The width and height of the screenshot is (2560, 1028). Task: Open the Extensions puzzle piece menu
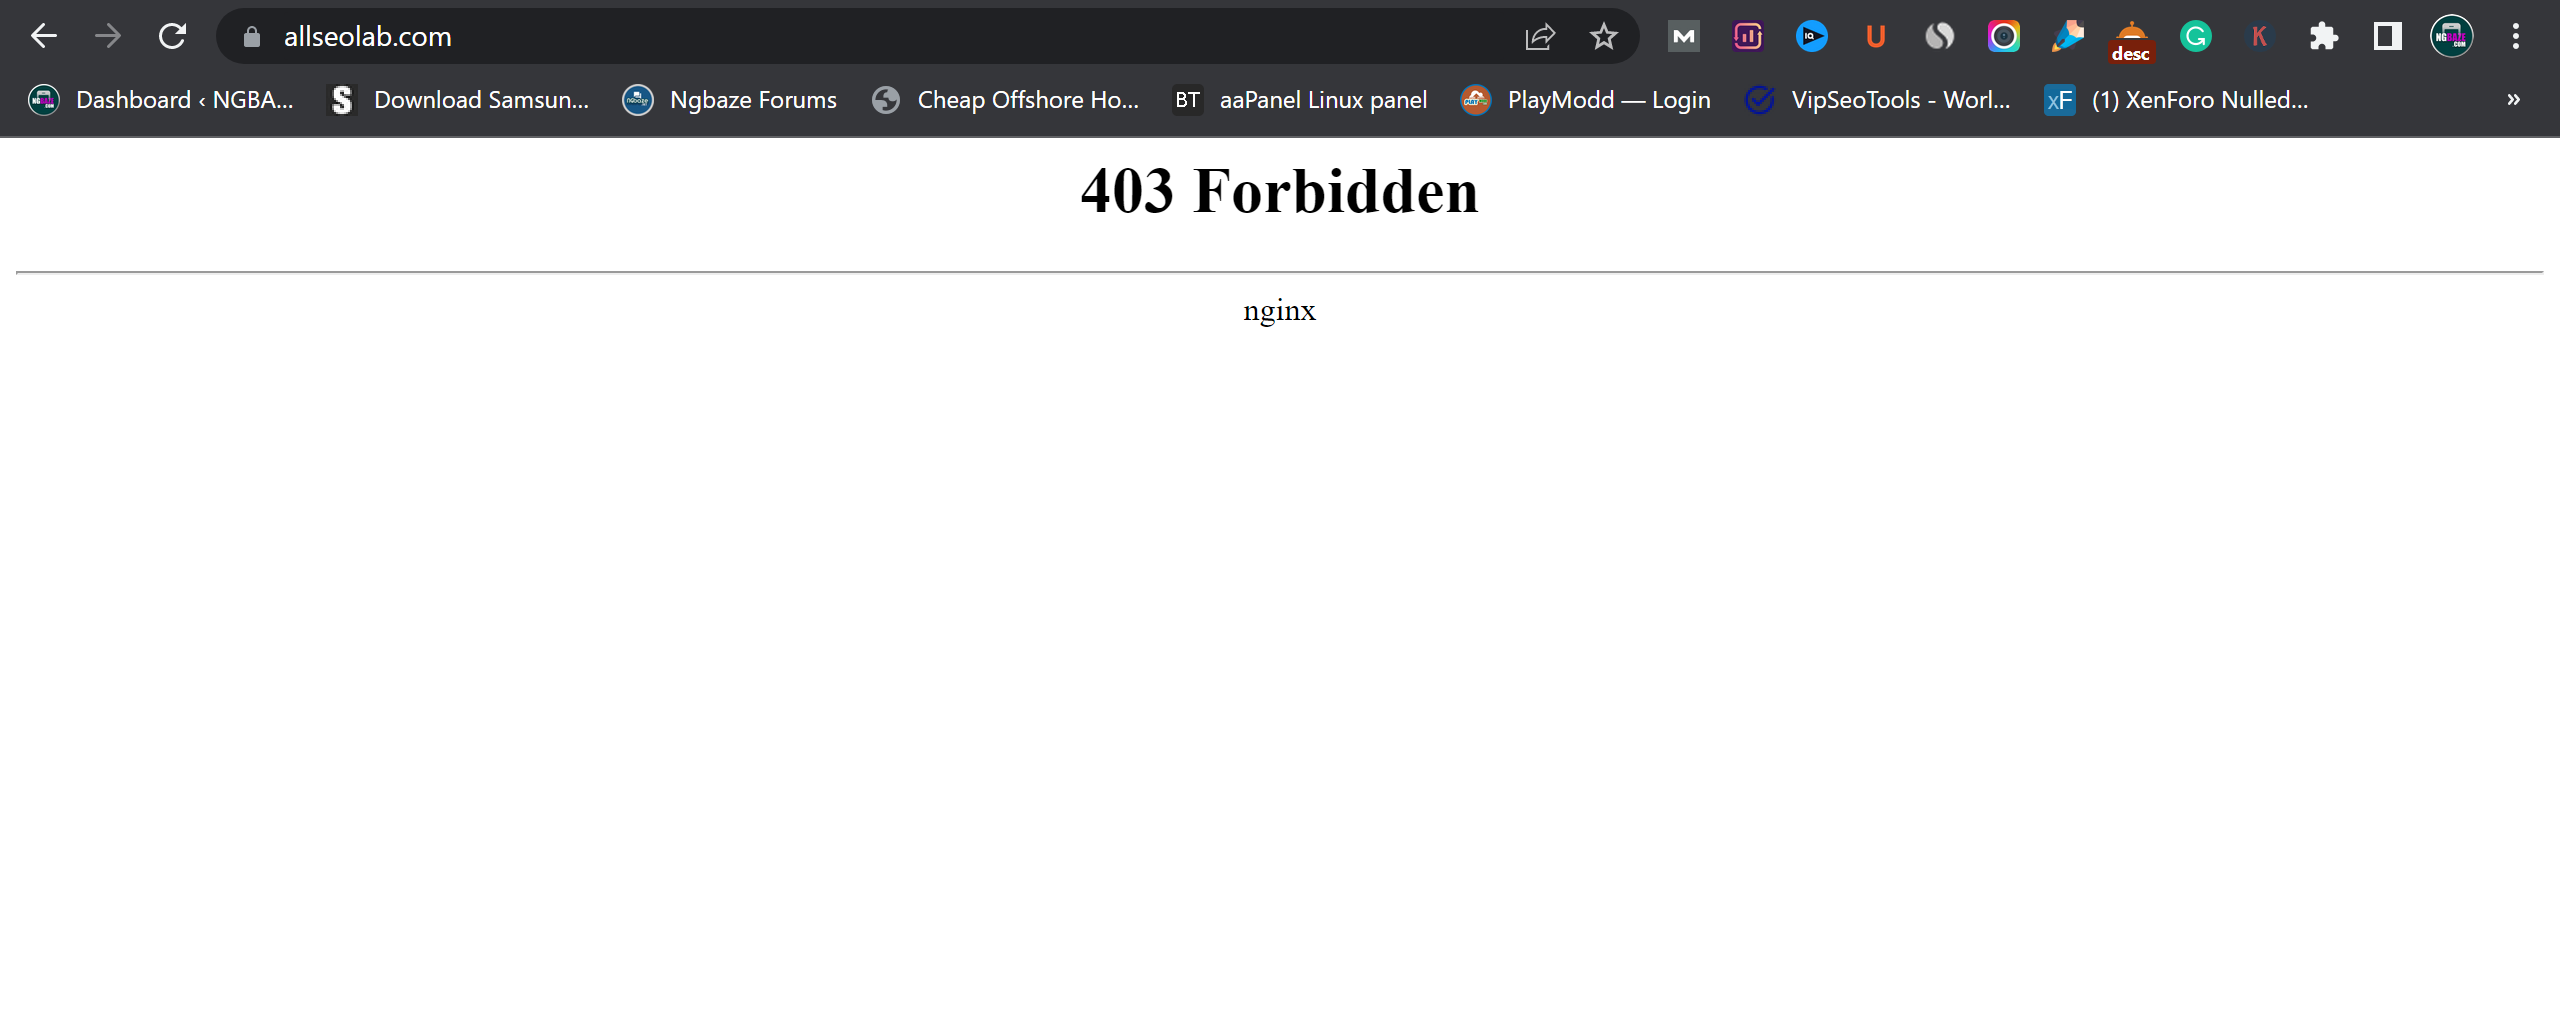(2323, 37)
